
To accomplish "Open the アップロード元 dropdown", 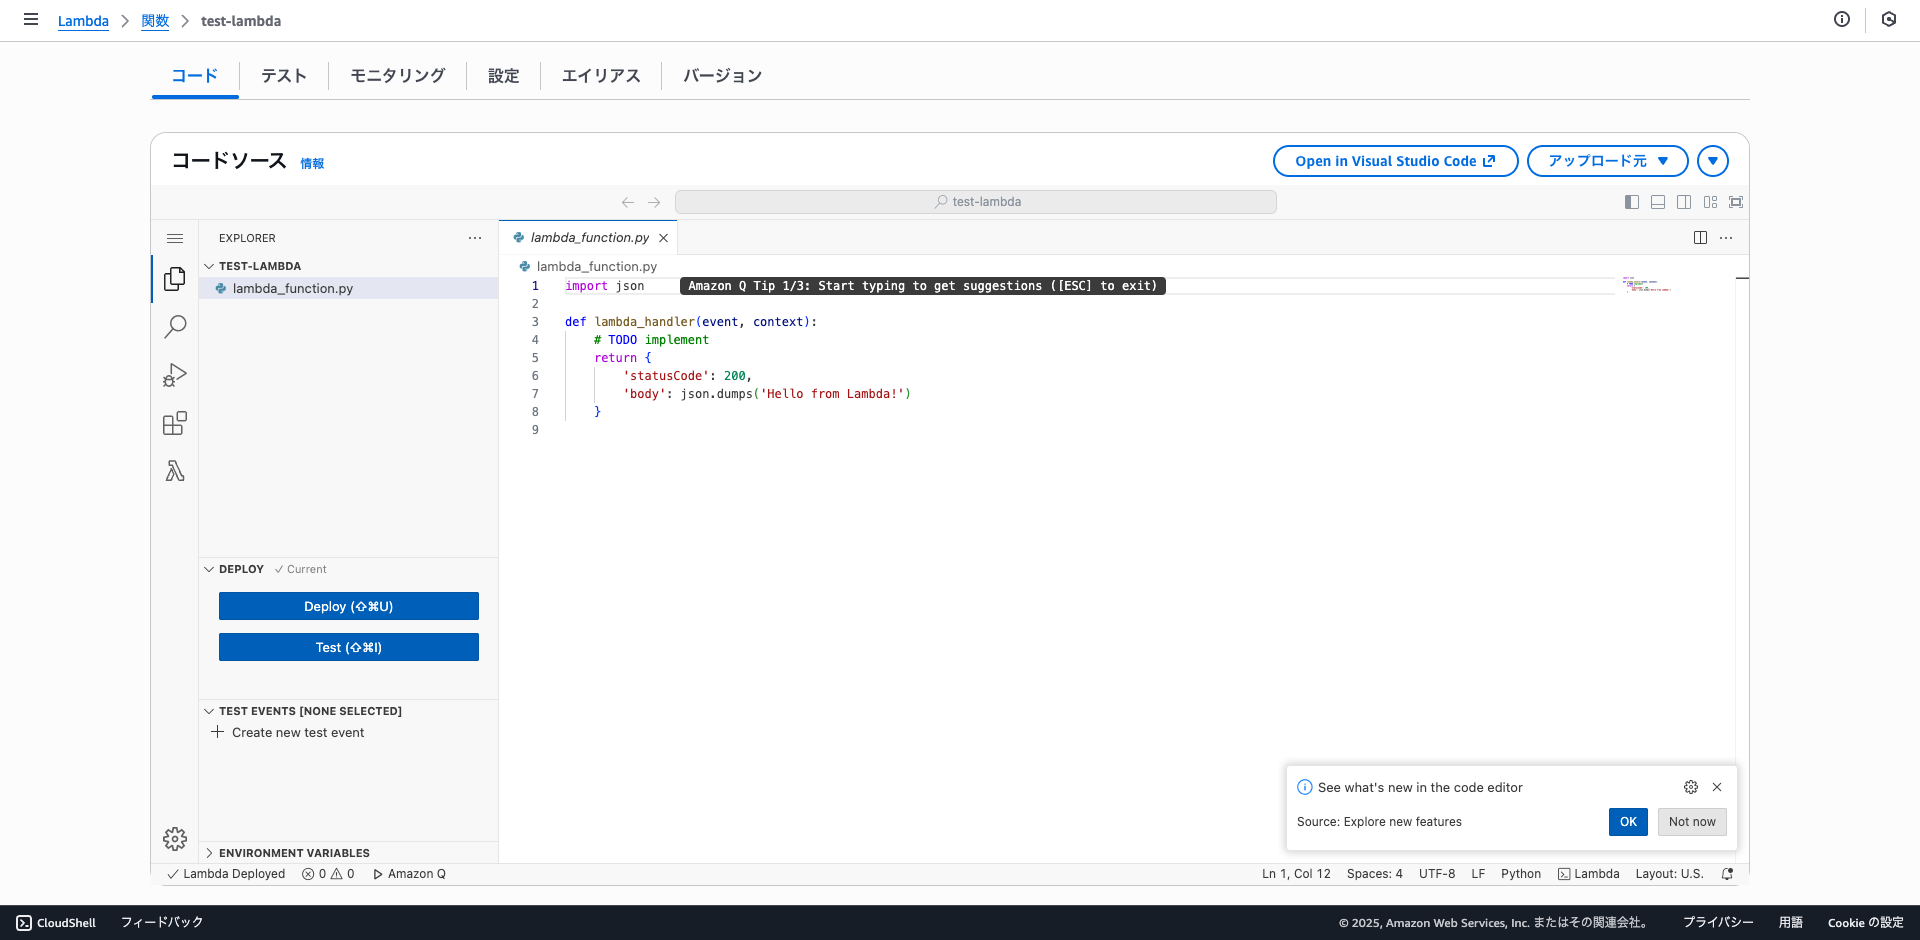I will [1607, 161].
